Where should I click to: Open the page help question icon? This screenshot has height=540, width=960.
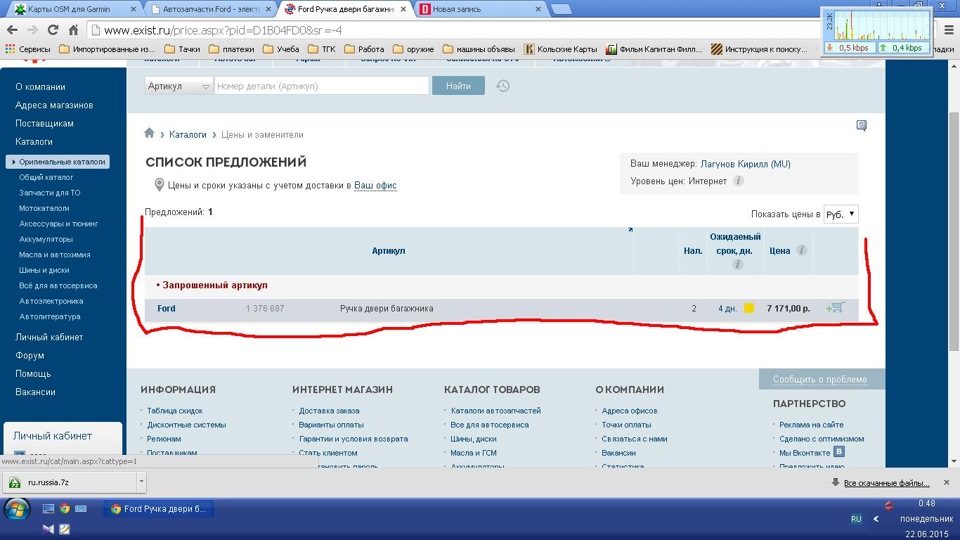[x=861, y=126]
